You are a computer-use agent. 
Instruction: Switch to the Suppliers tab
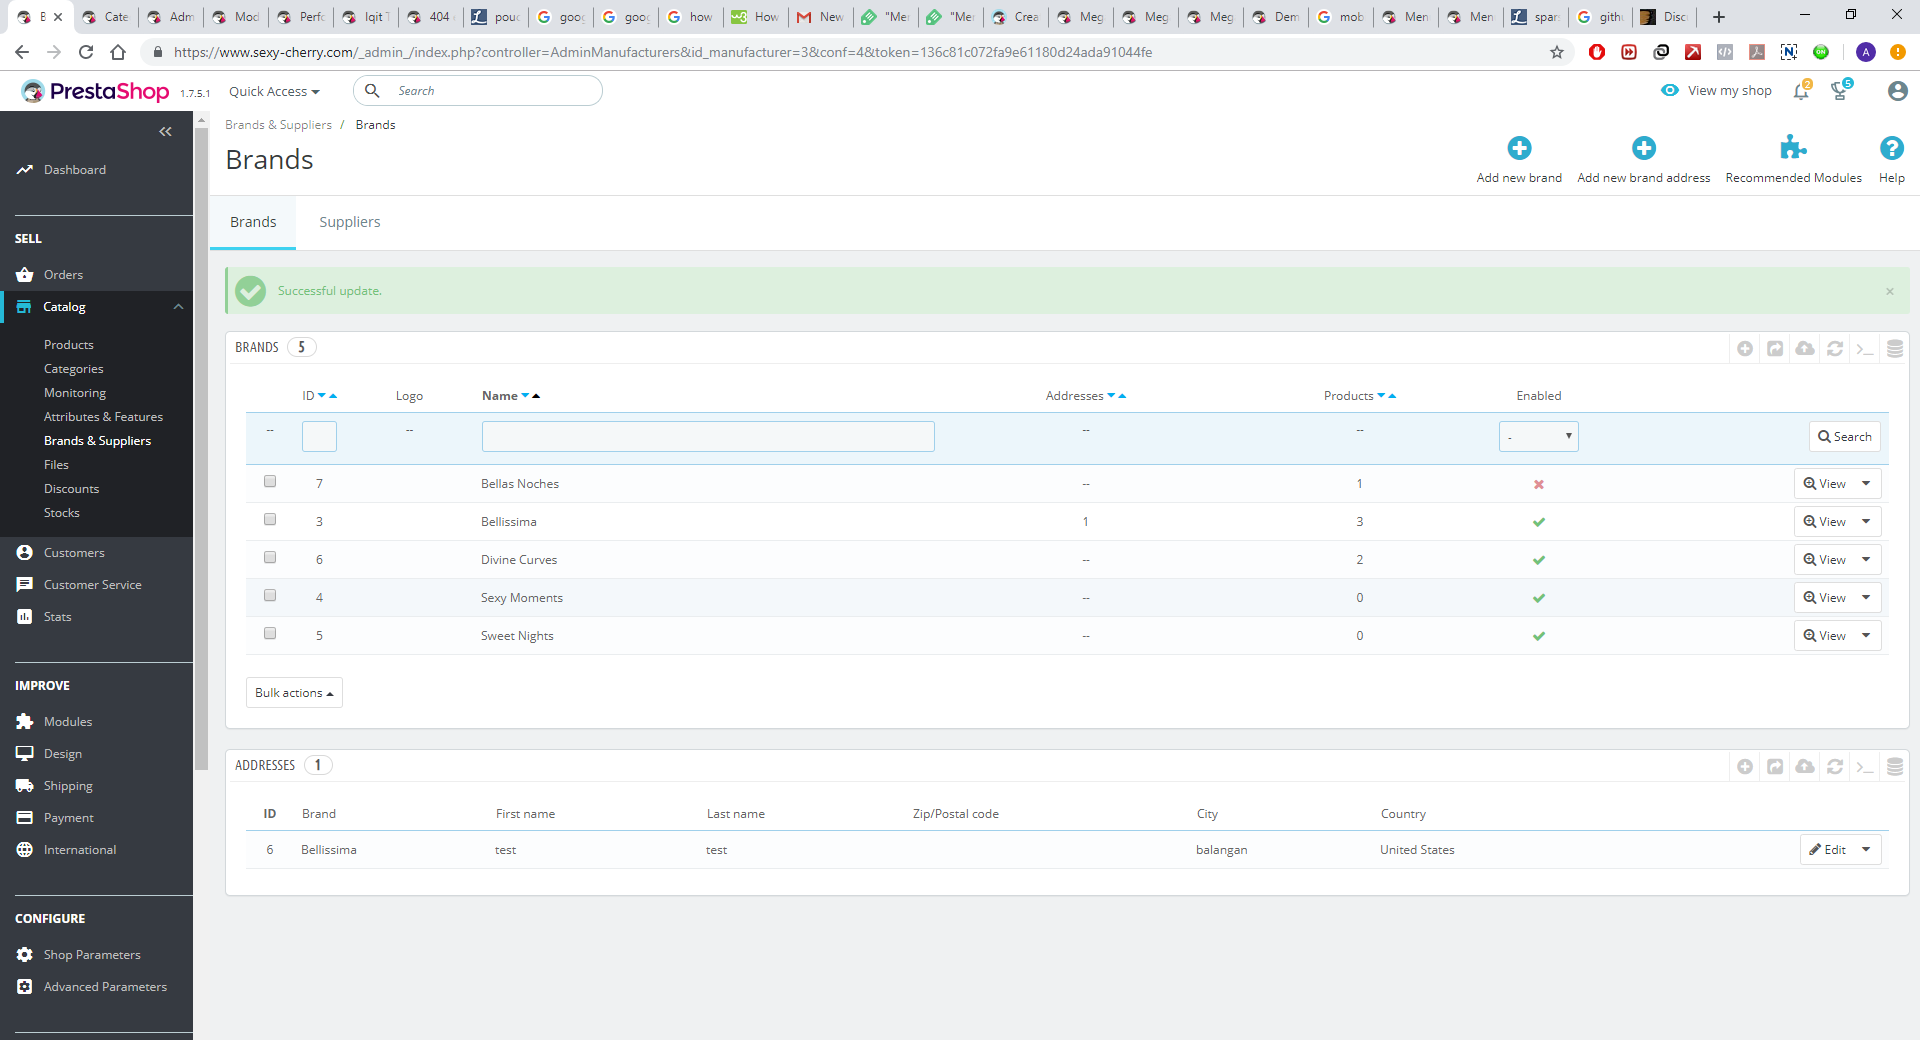click(x=349, y=222)
